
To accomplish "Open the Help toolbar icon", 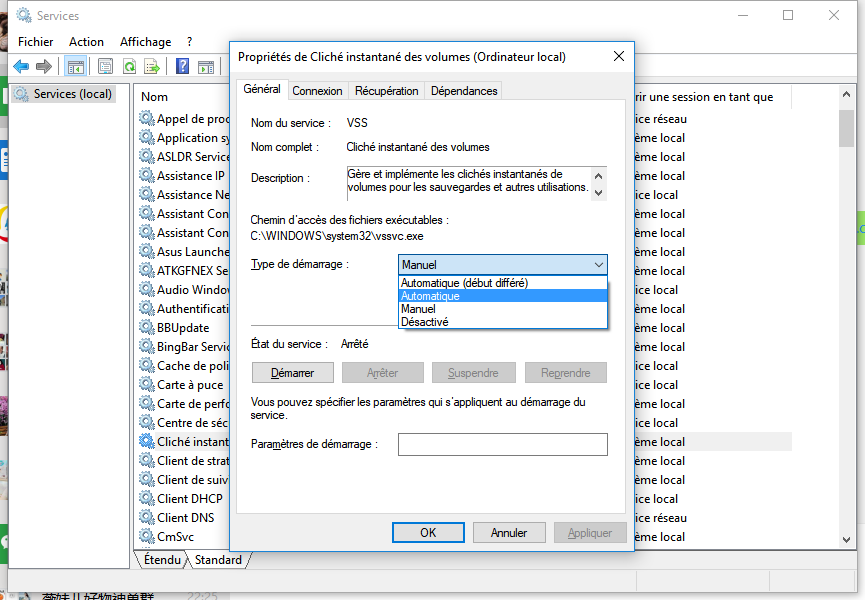I will (183, 66).
